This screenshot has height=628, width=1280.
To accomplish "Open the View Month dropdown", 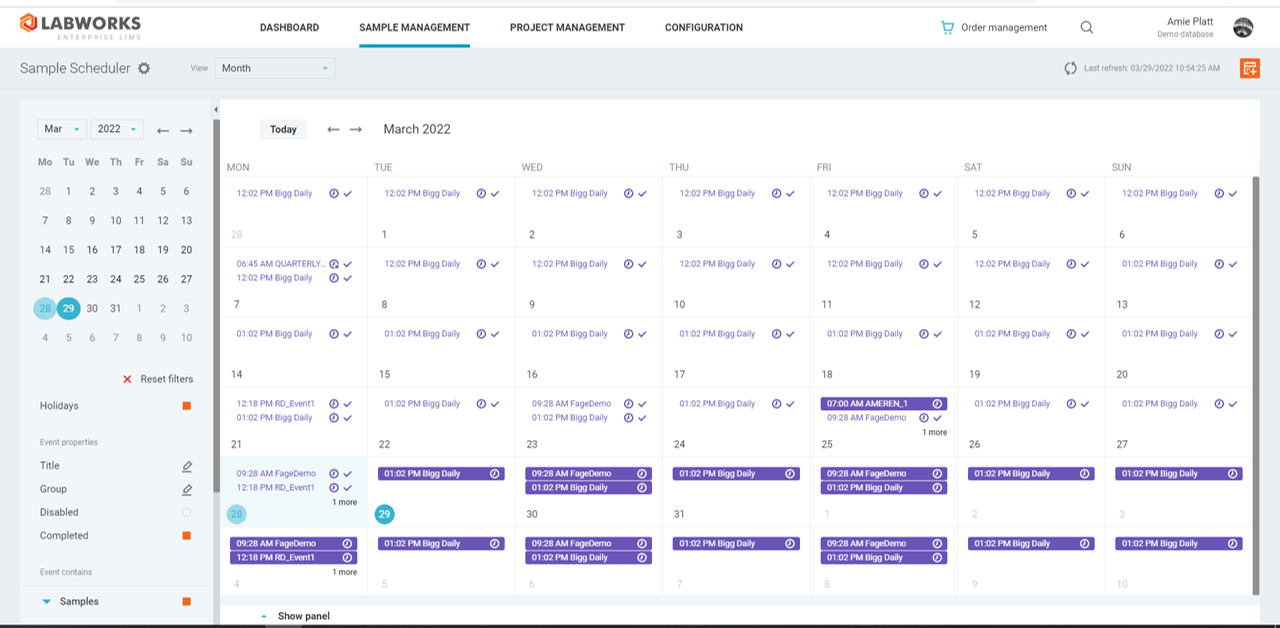I will [x=276, y=68].
